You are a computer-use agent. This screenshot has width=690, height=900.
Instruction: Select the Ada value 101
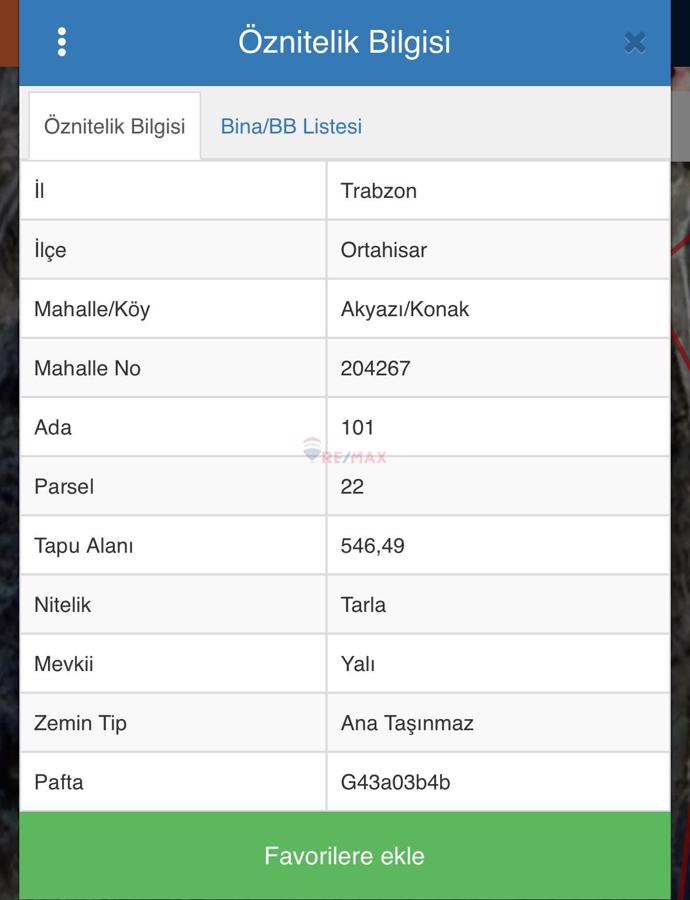pyautogui.click(x=357, y=427)
